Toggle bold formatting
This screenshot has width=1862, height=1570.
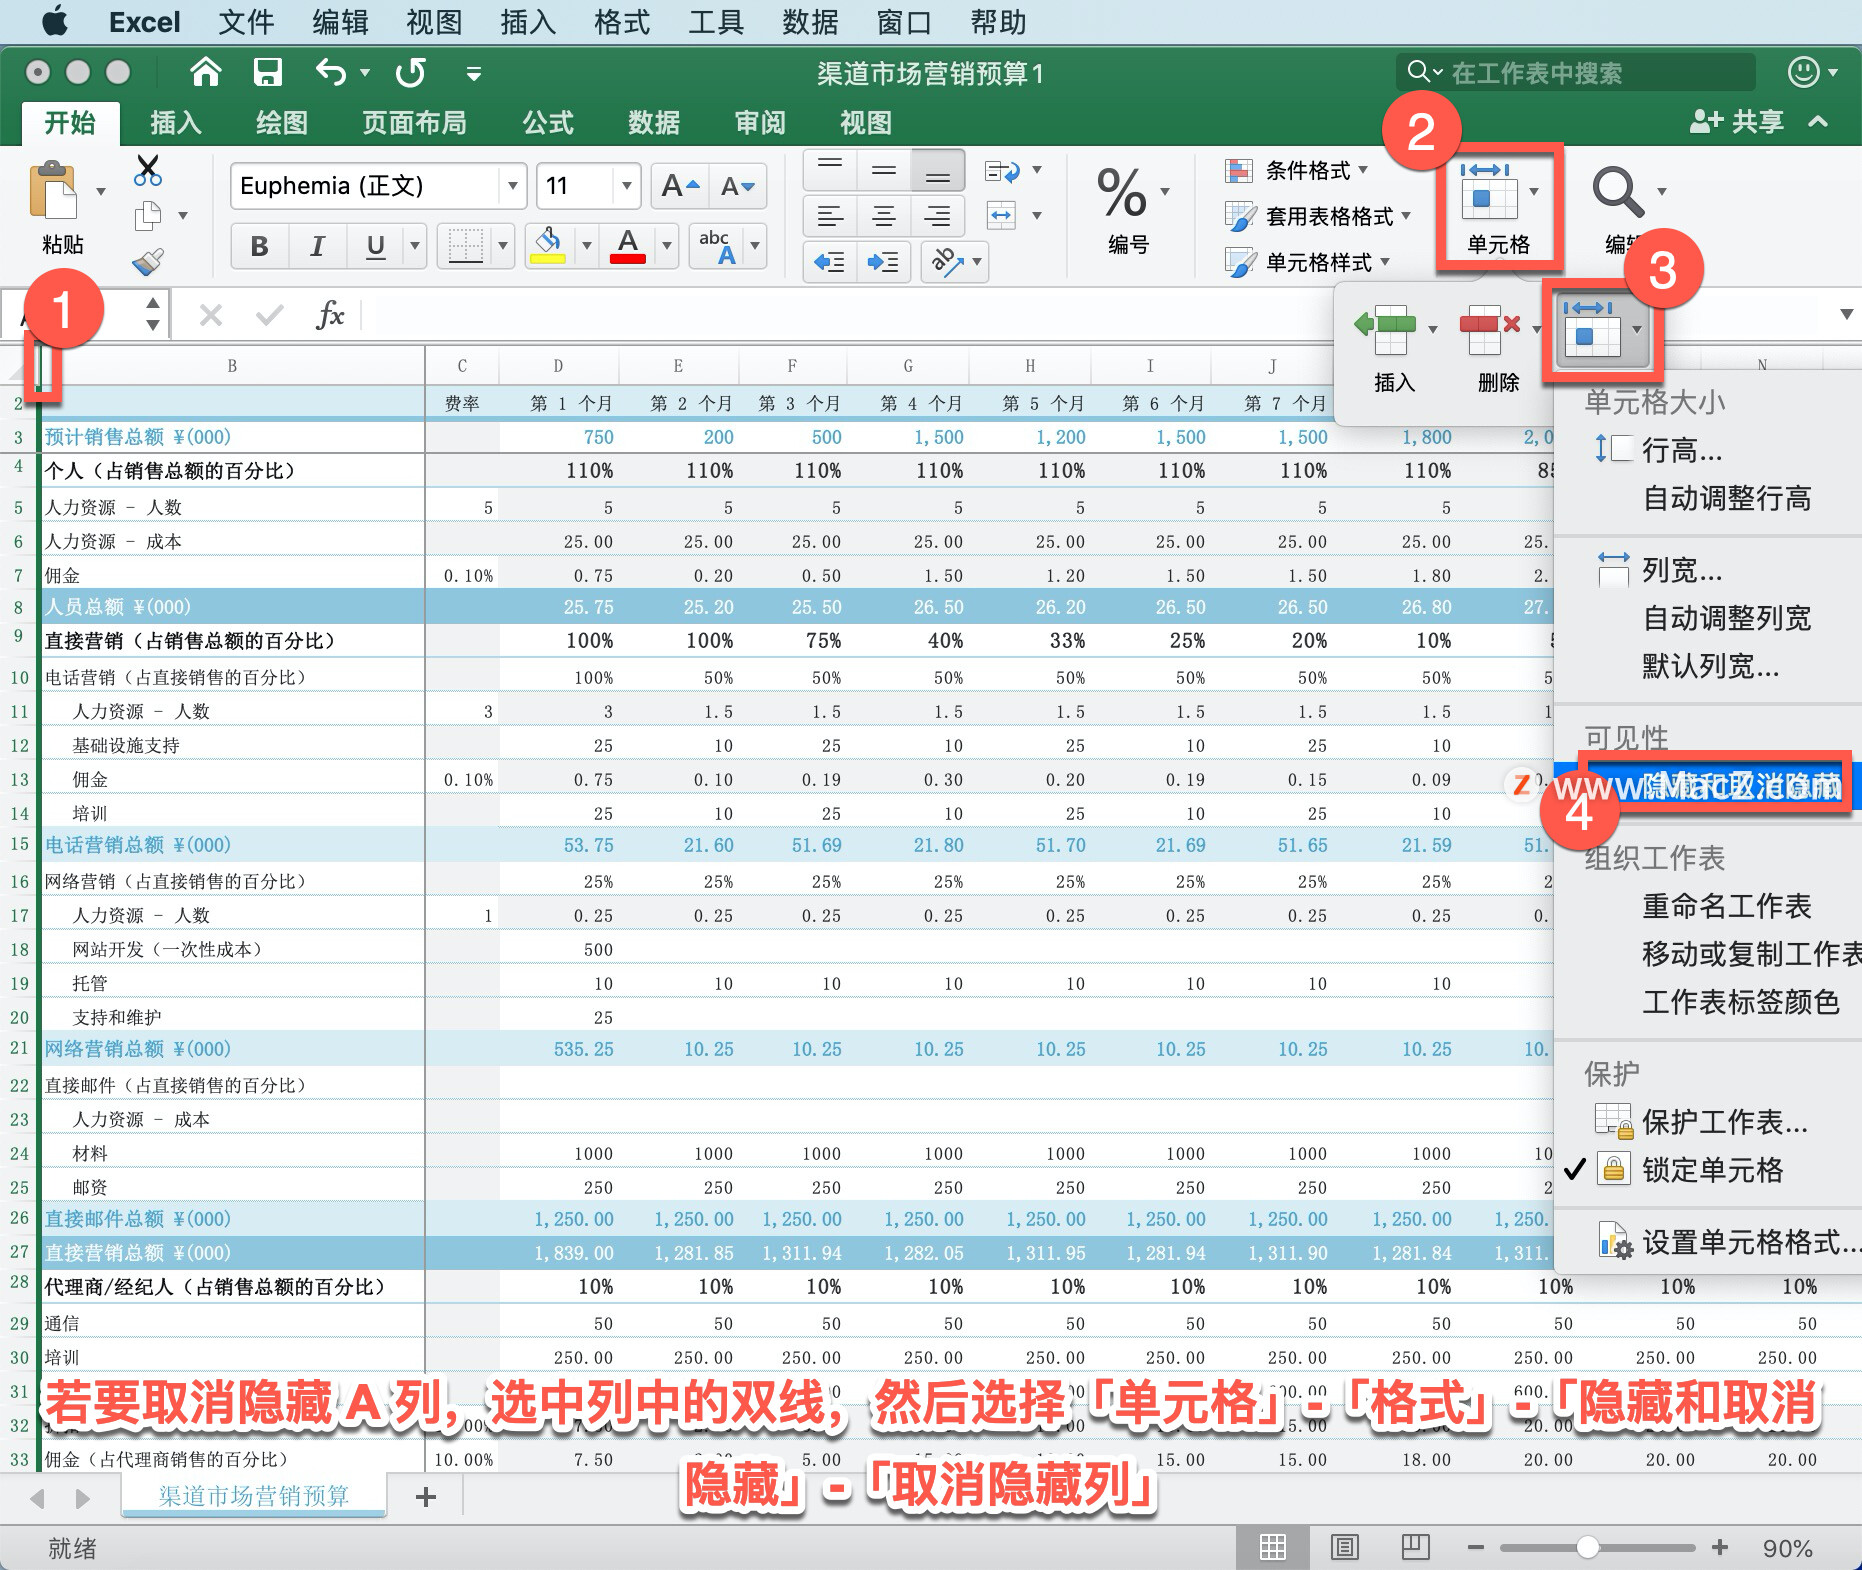(259, 246)
